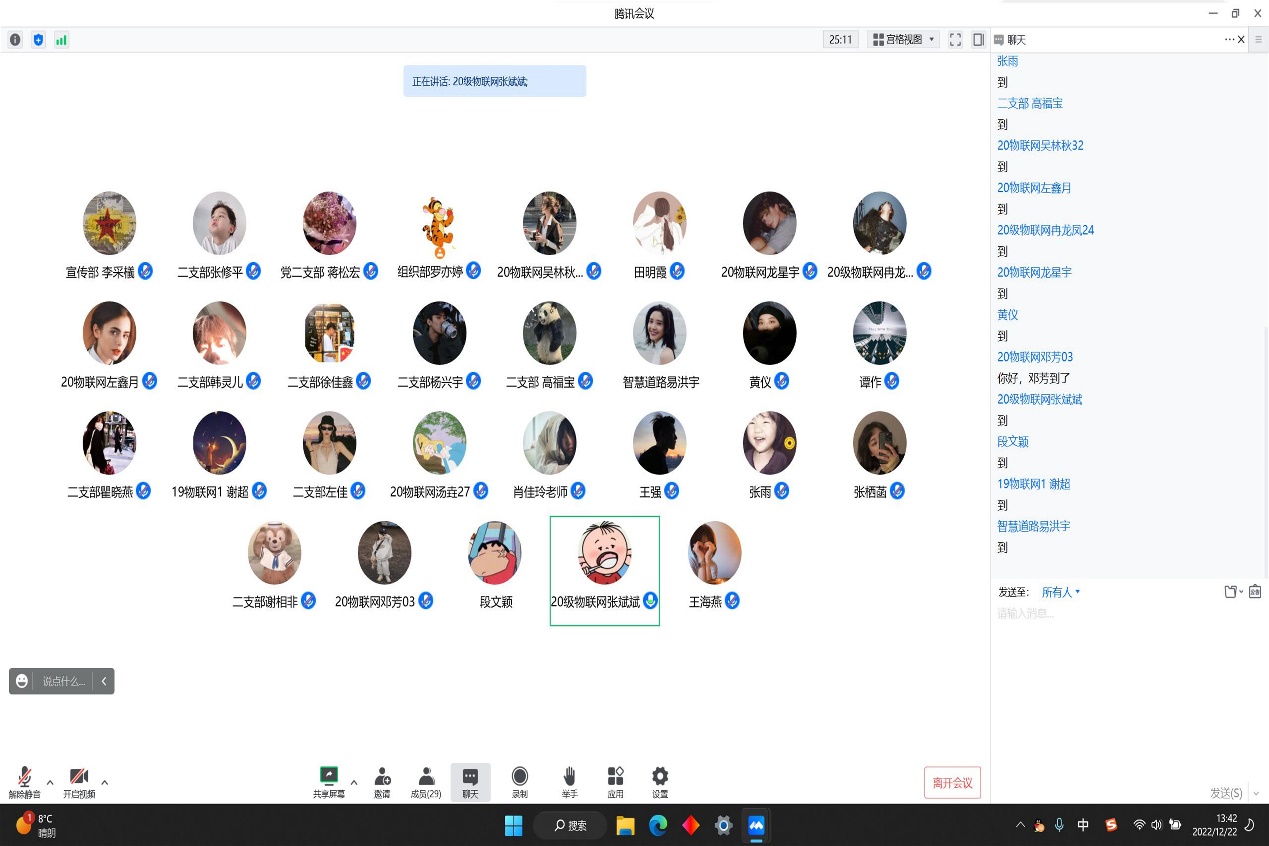Turn on camera with 开启视频
Screen dimensions: 1269x846
coord(79,780)
